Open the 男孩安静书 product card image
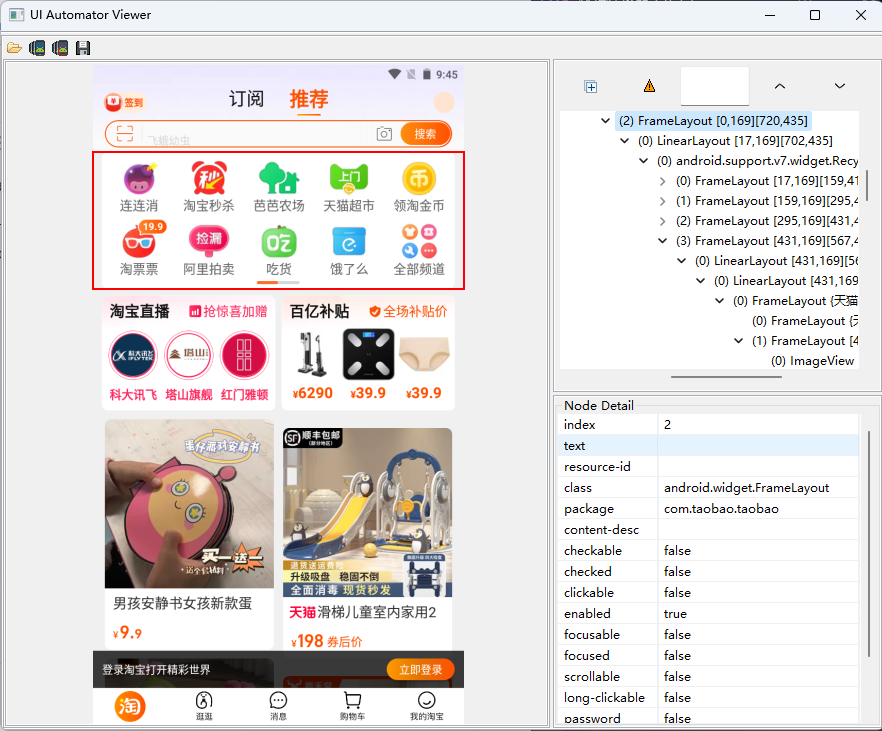The width and height of the screenshot is (882, 731). click(x=189, y=504)
